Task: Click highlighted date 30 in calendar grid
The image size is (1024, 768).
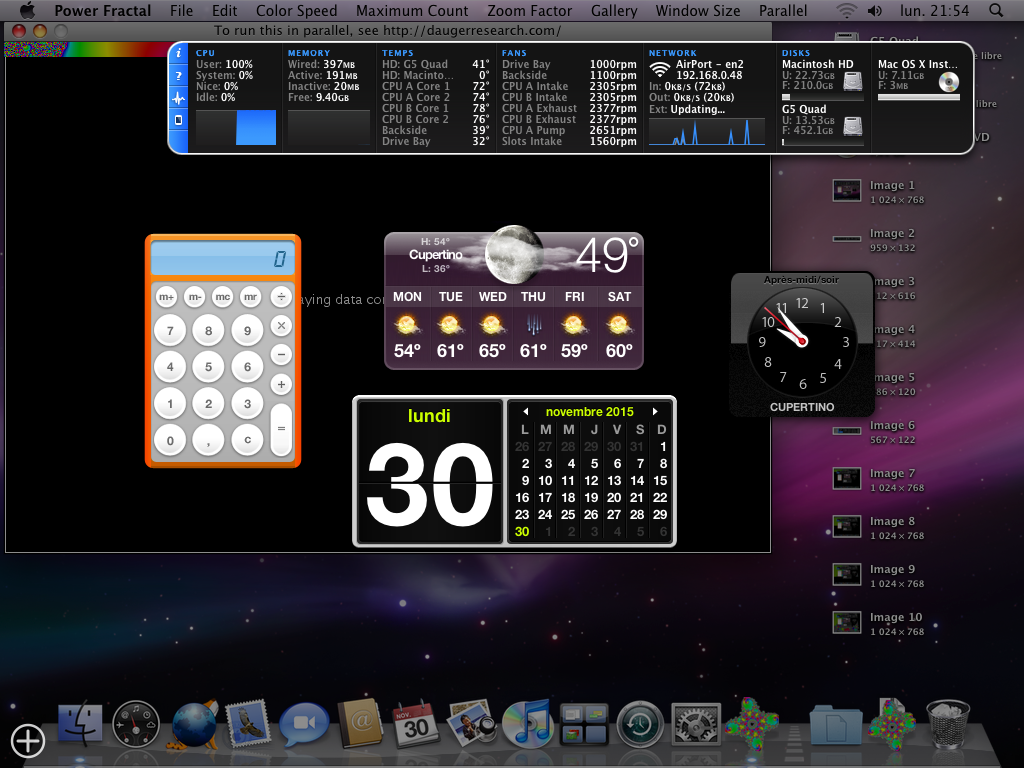Action: click(522, 532)
